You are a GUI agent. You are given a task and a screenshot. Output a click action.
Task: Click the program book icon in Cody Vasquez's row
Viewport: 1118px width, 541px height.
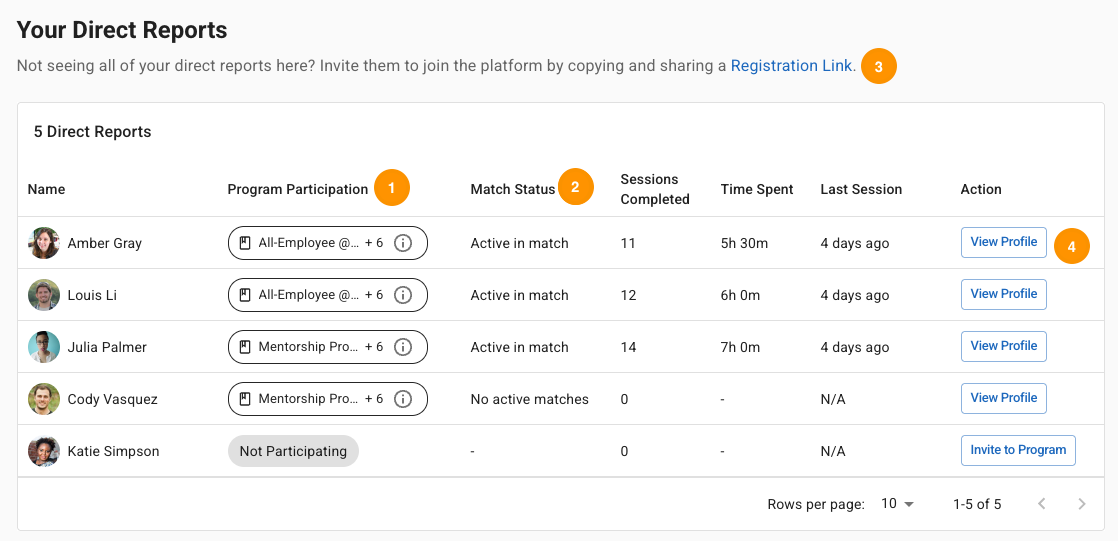click(245, 399)
